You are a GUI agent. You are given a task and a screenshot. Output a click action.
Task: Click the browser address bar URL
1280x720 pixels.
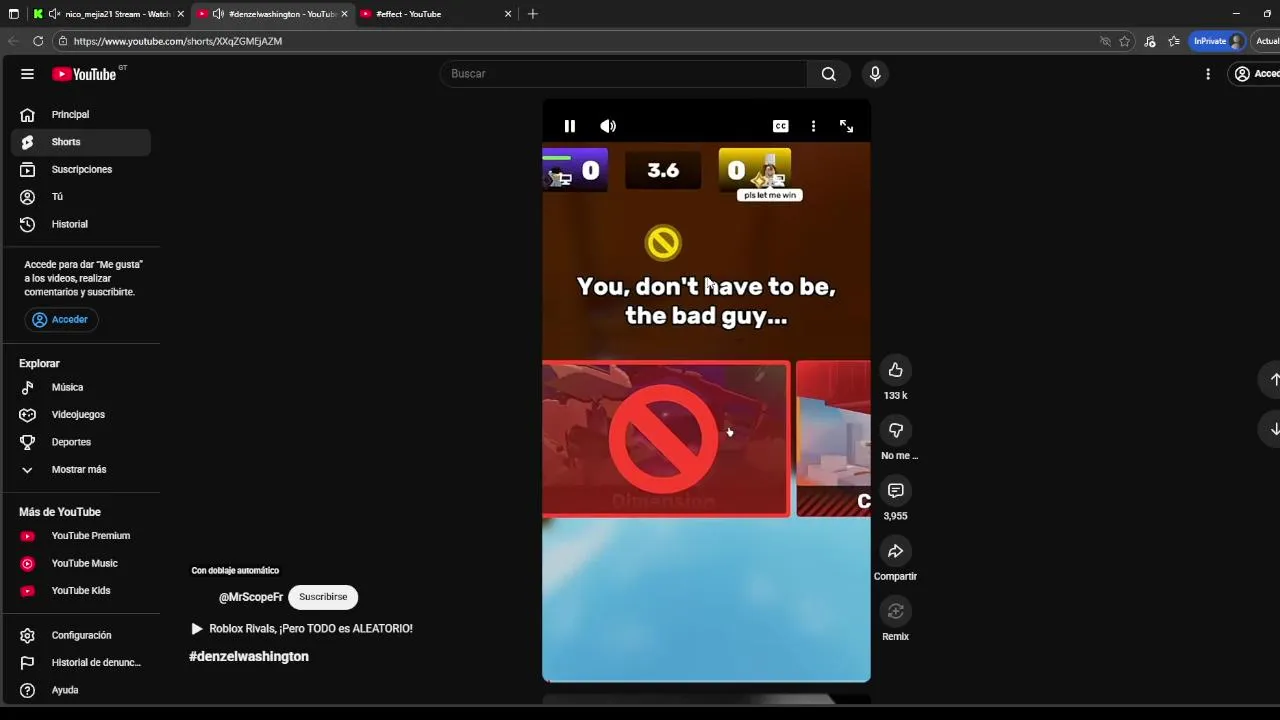click(177, 41)
